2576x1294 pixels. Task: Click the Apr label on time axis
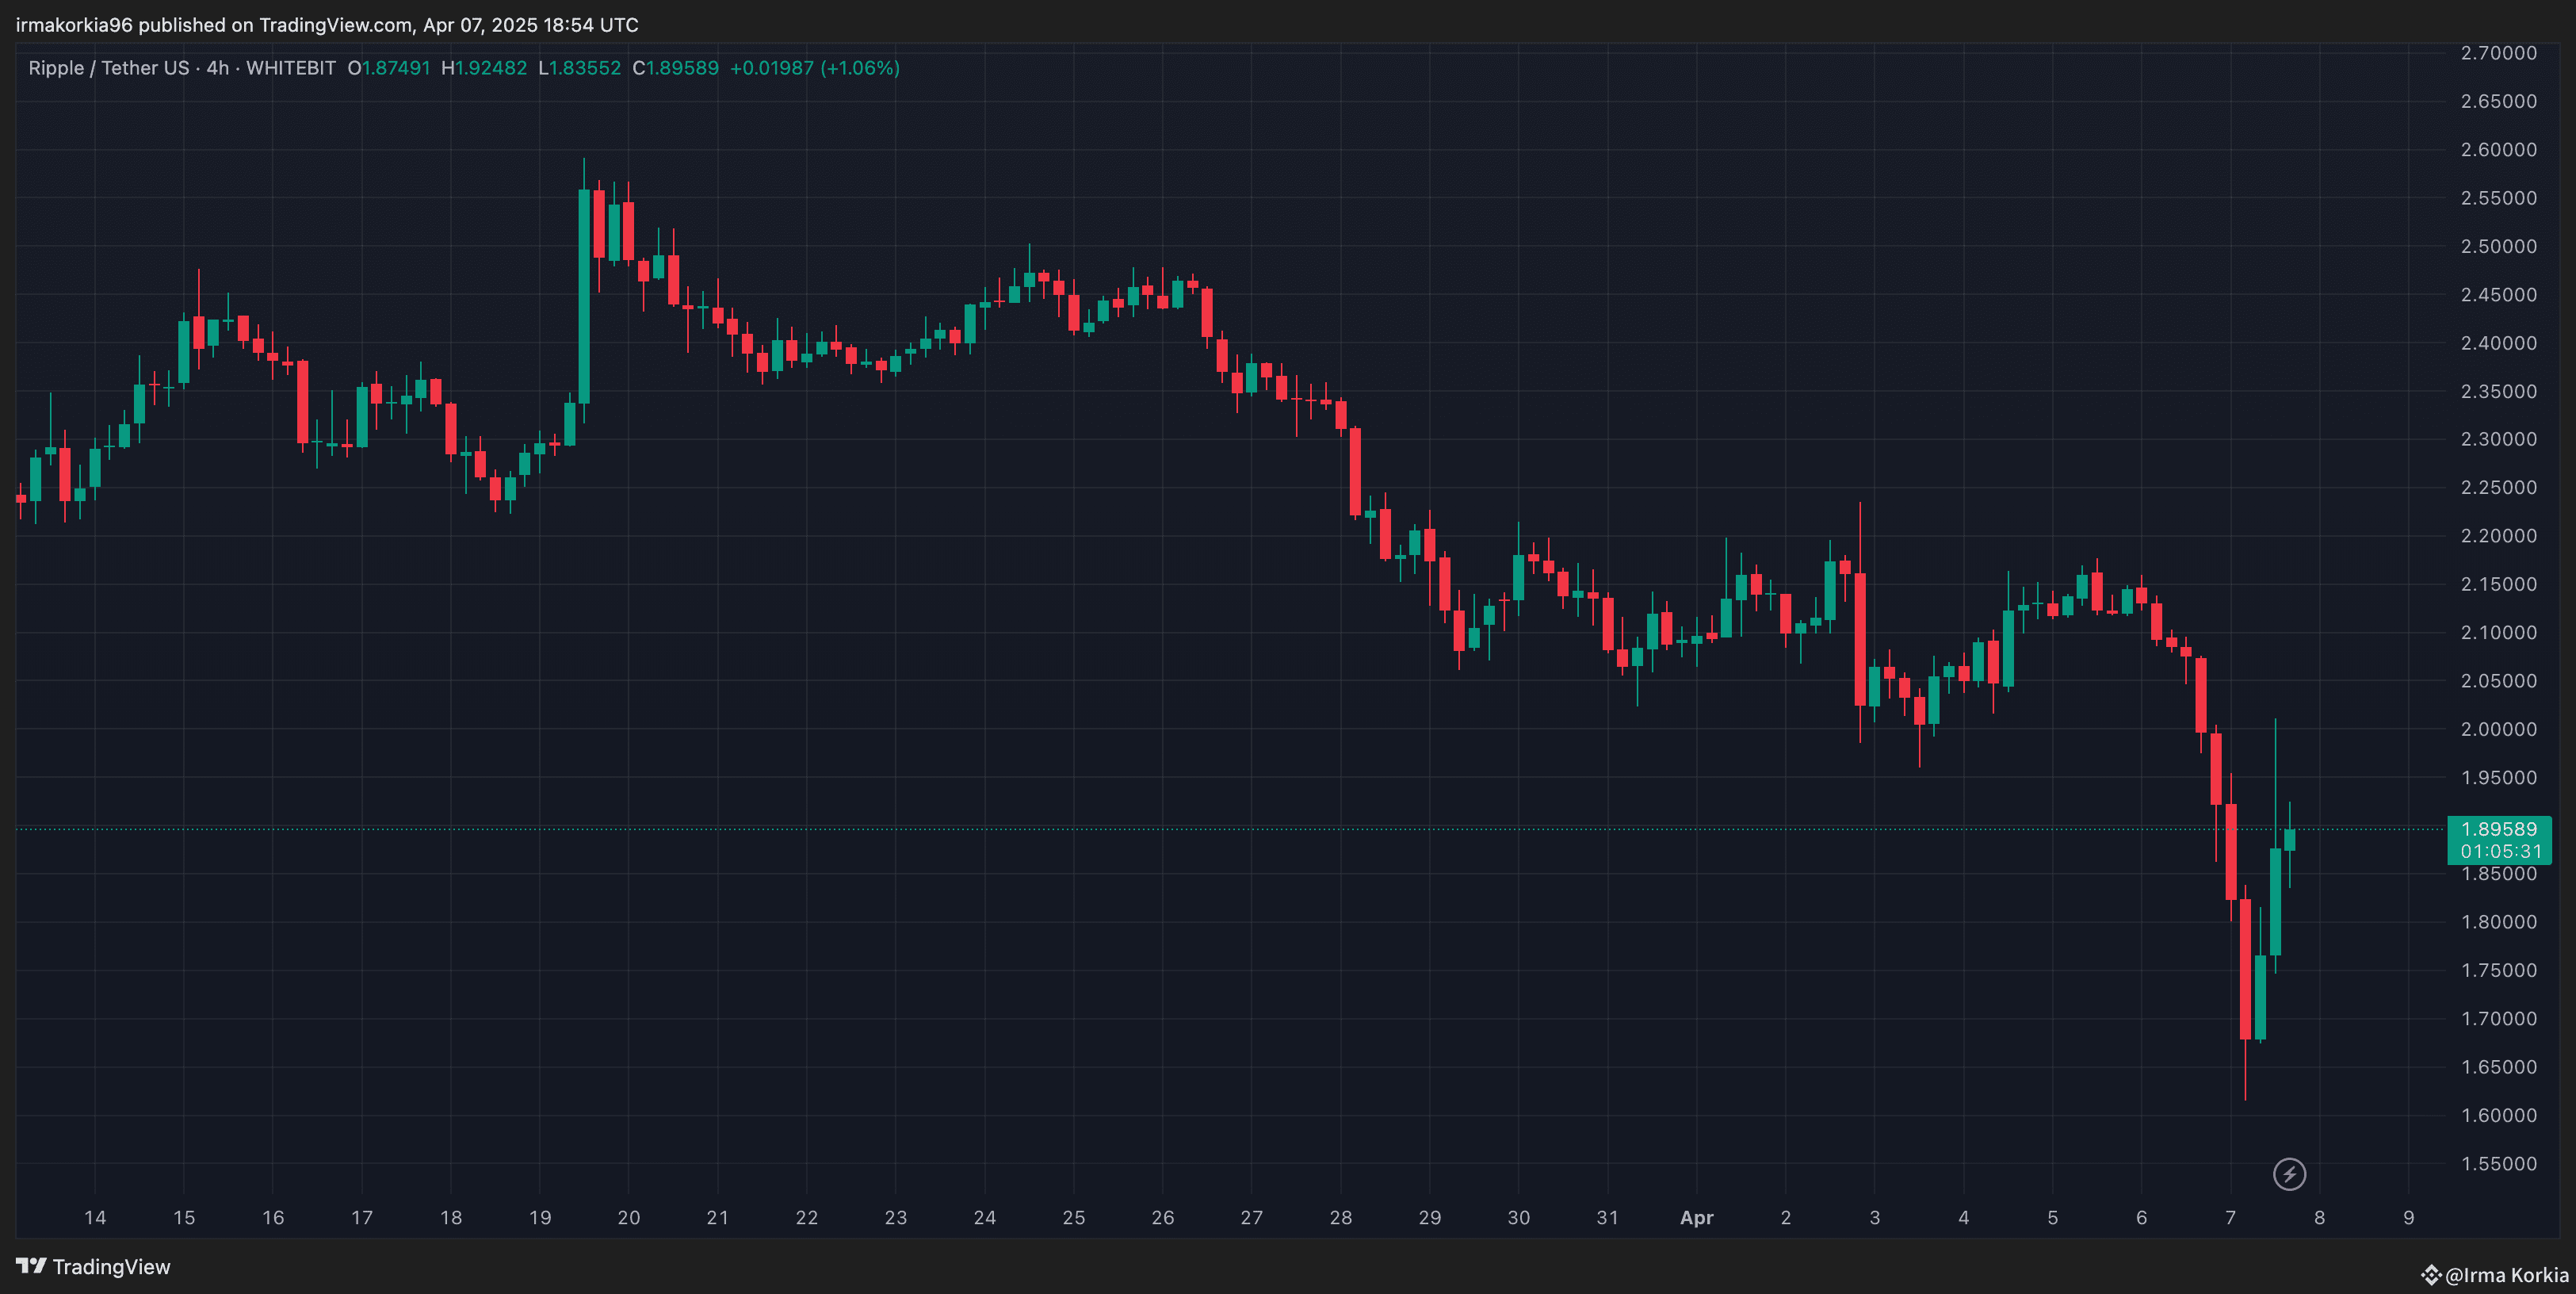[x=1696, y=1218]
